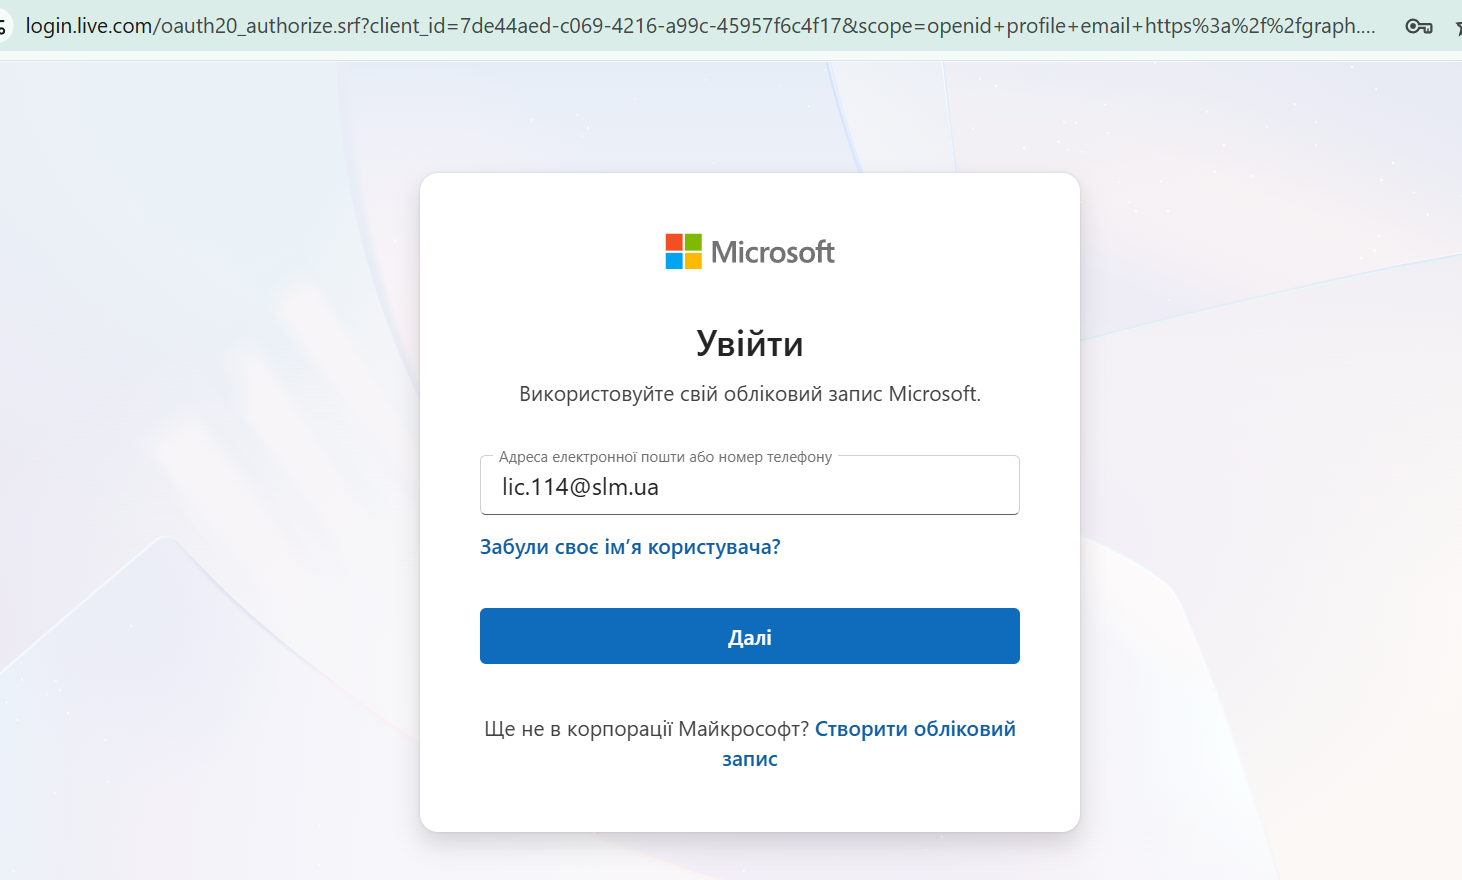Click the 'Ще не в корпорації Майкрософт?' text
This screenshot has width=1462, height=880.
[x=647, y=729]
